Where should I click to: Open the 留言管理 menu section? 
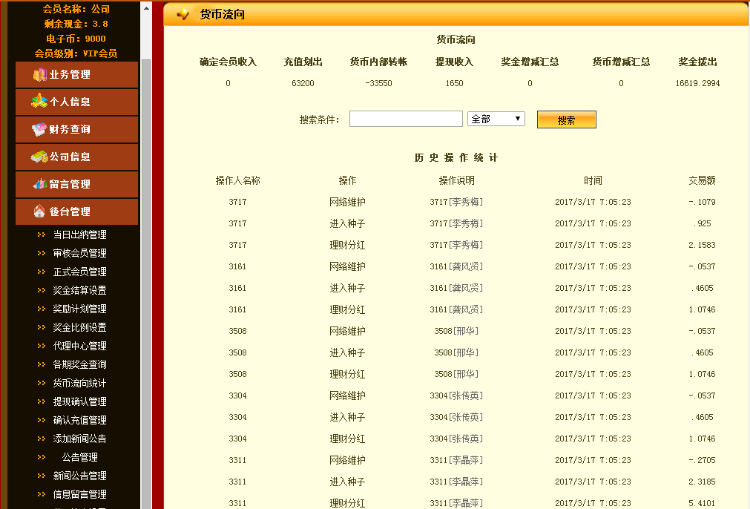[x=77, y=184]
